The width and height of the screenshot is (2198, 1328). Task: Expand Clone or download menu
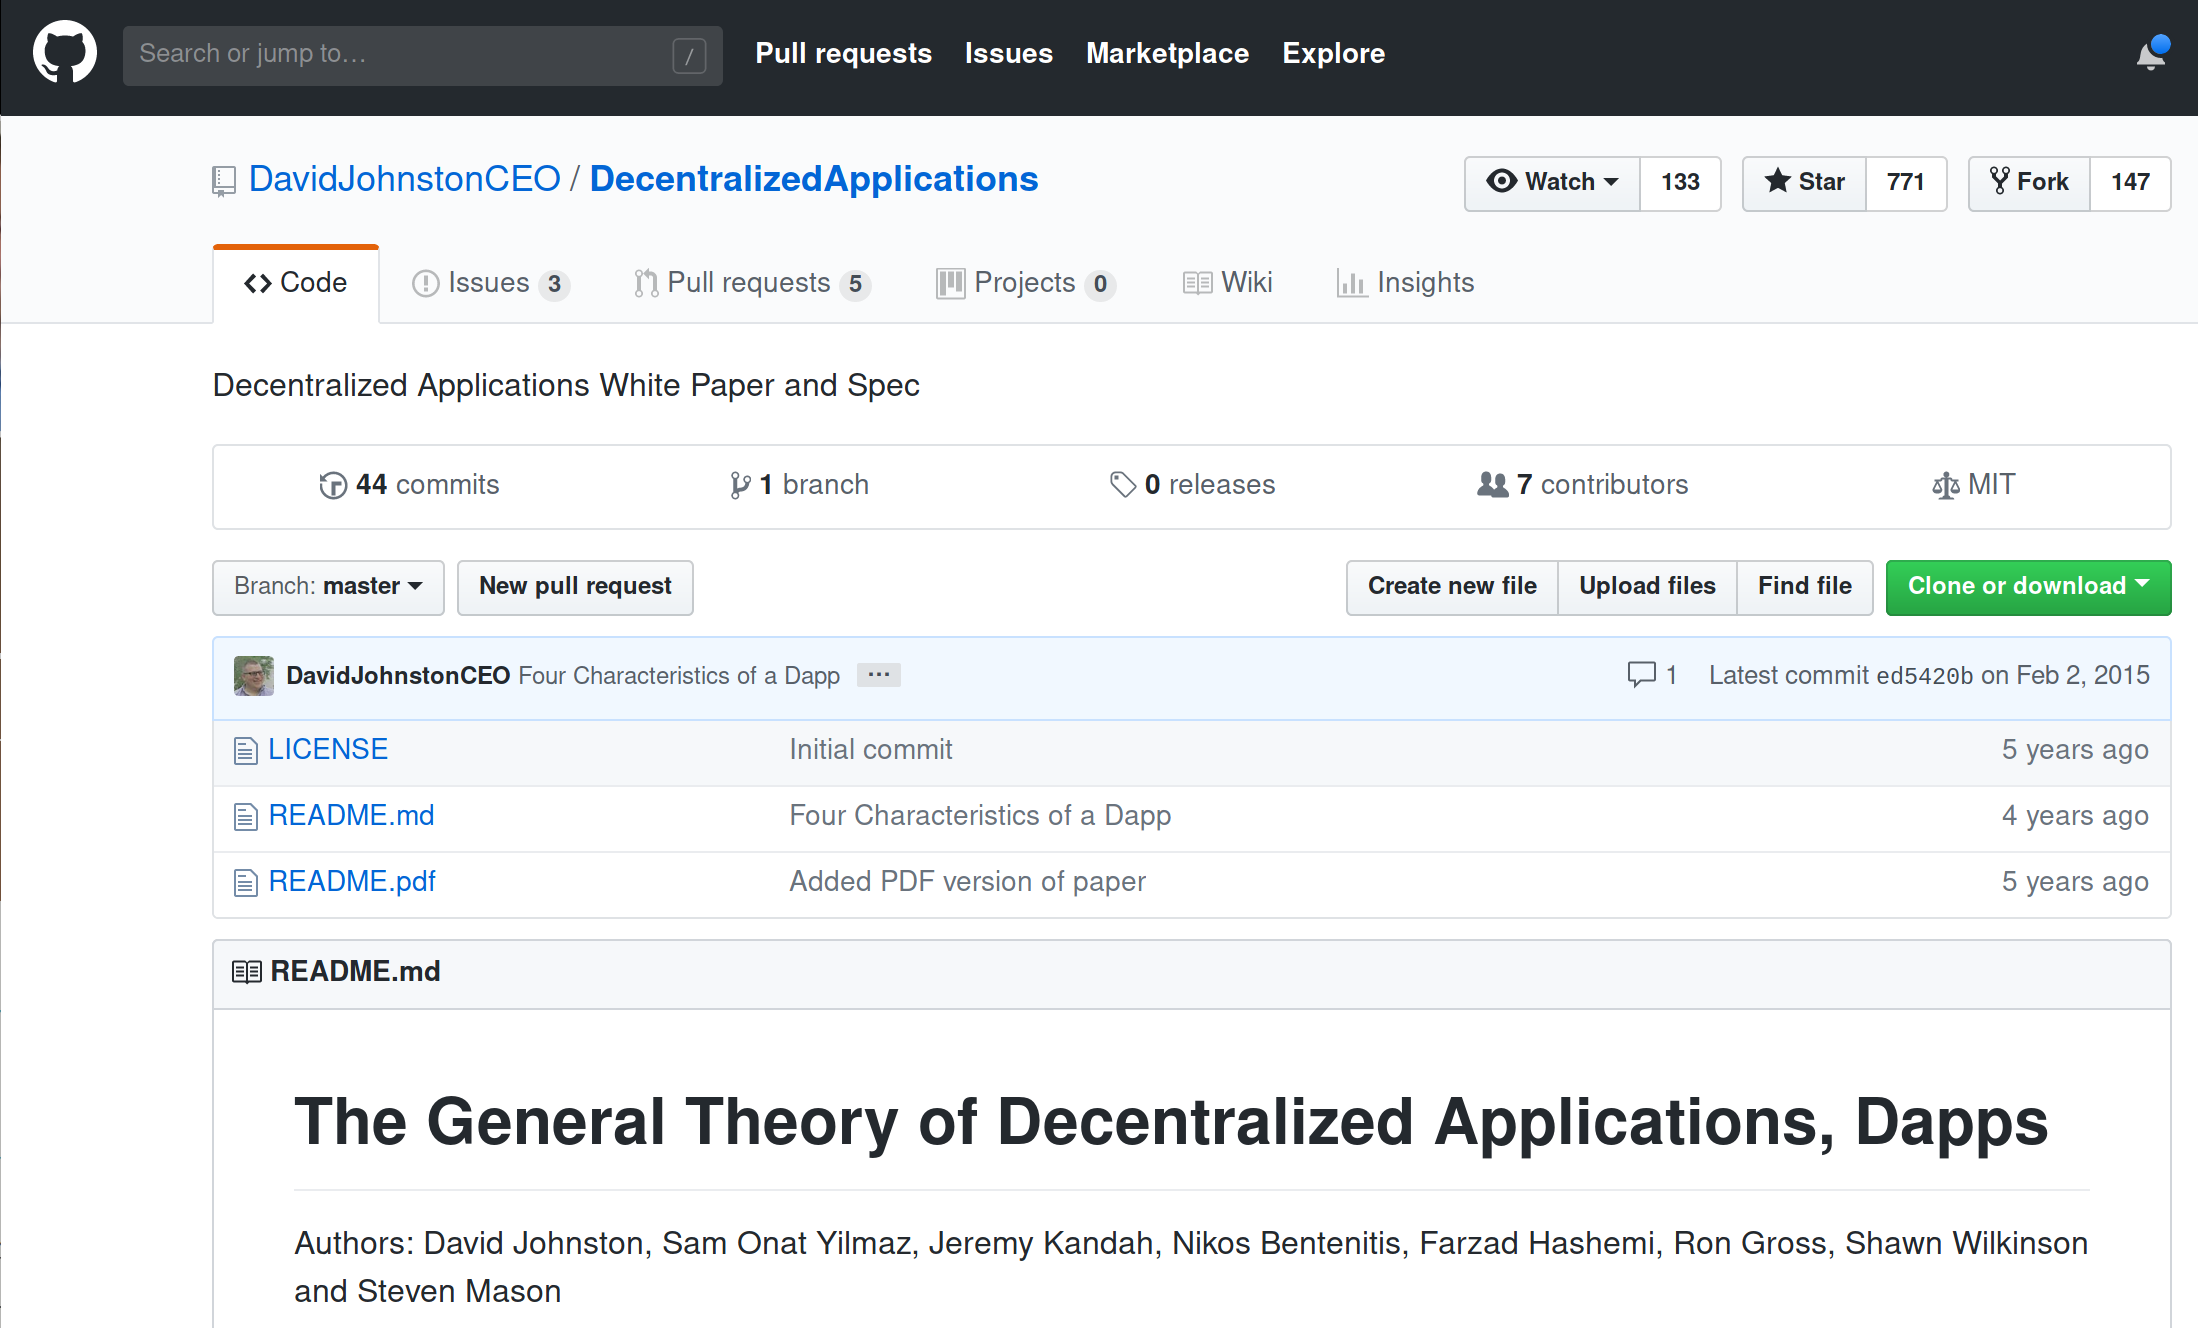pyautogui.click(x=2027, y=586)
